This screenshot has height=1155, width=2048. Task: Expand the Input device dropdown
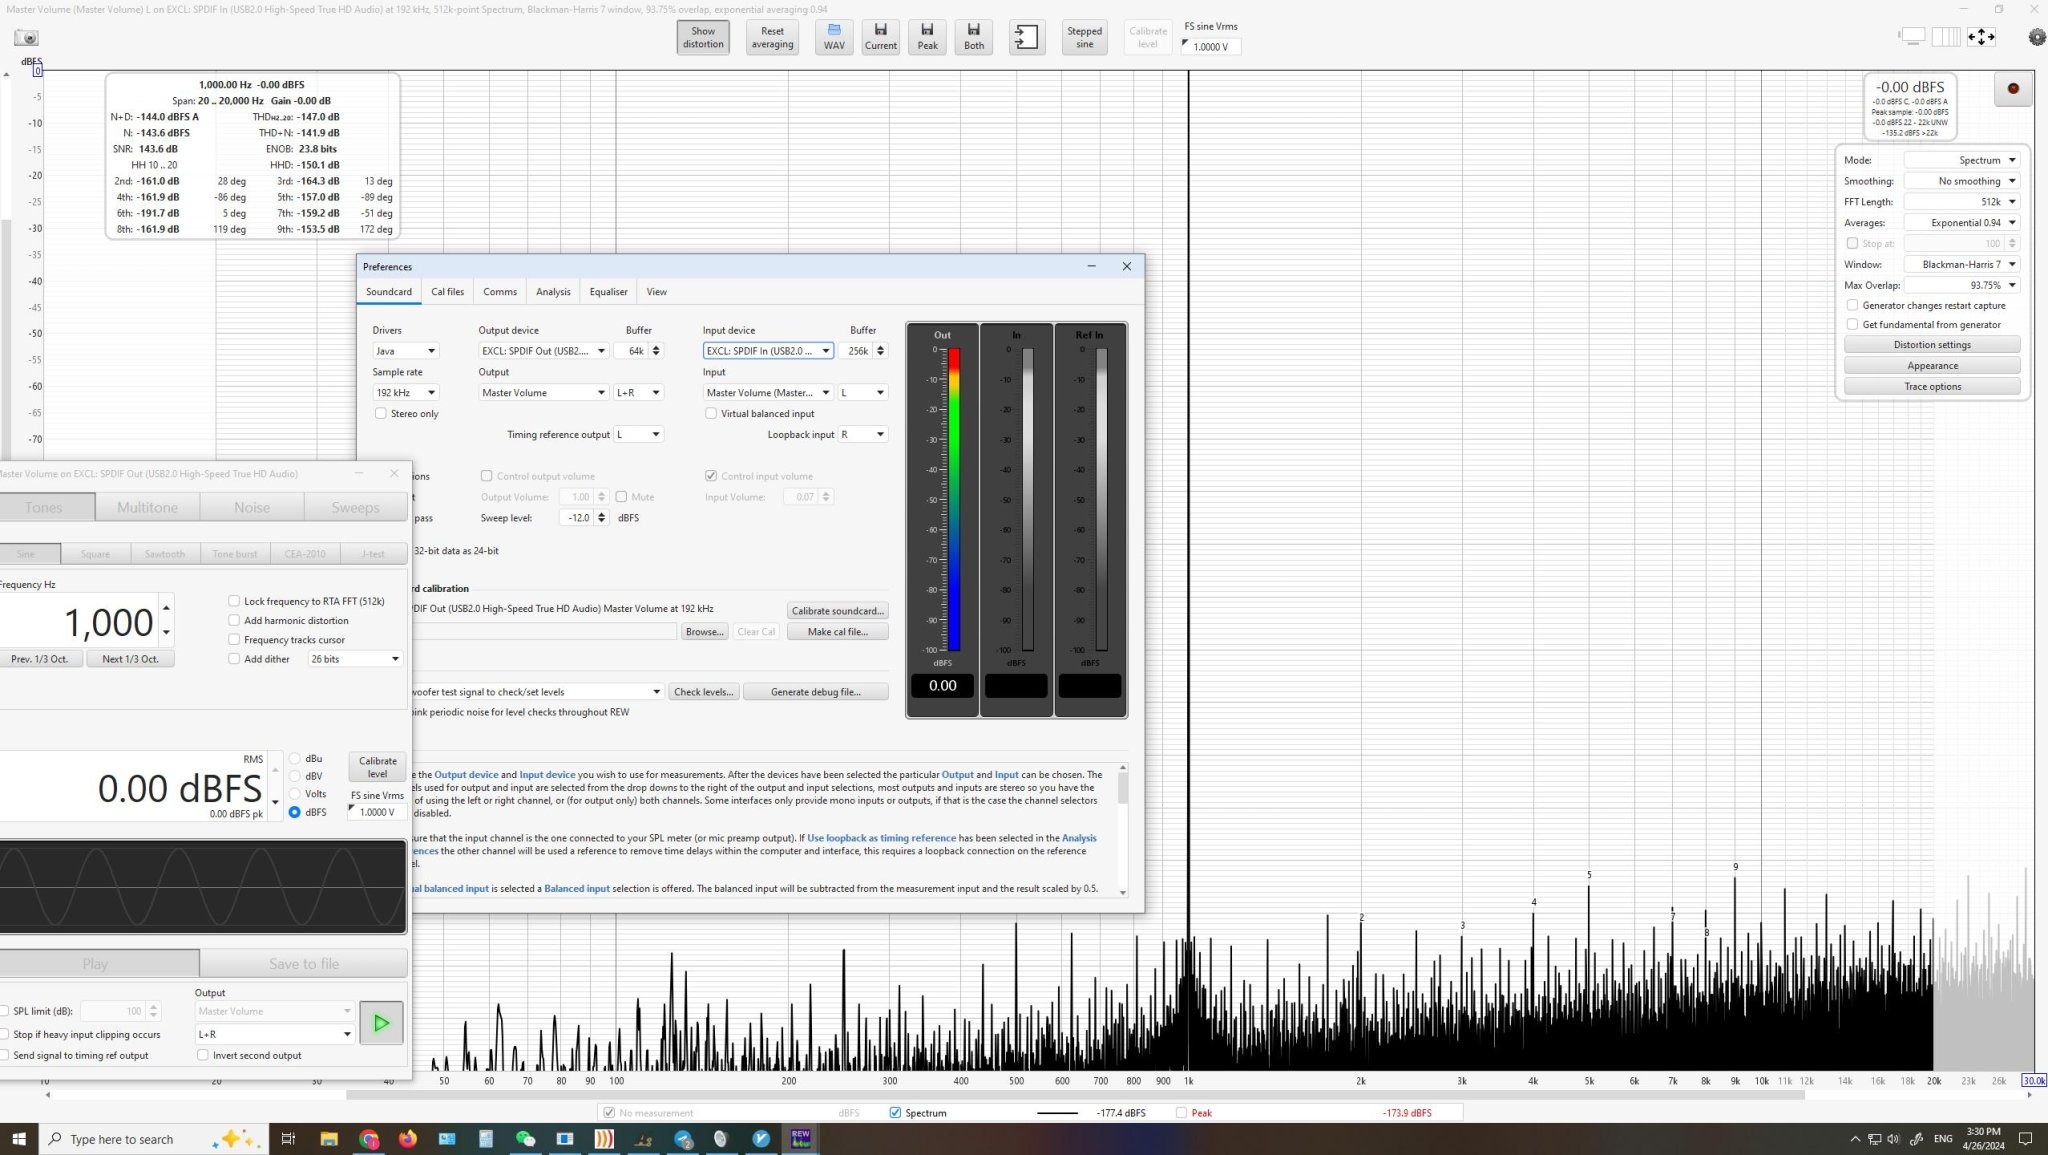tap(768, 351)
